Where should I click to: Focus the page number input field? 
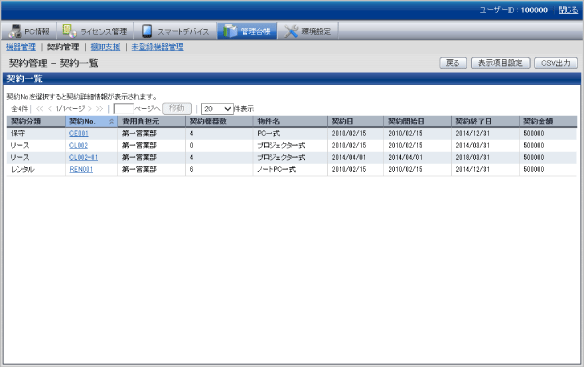pos(123,109)
